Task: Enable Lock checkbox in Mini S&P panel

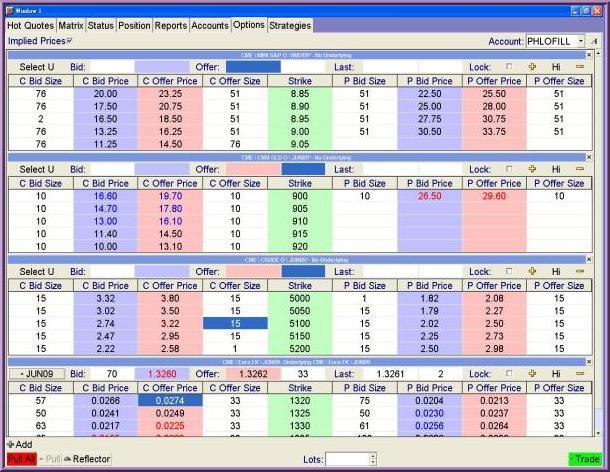Action: click(509, 67)
